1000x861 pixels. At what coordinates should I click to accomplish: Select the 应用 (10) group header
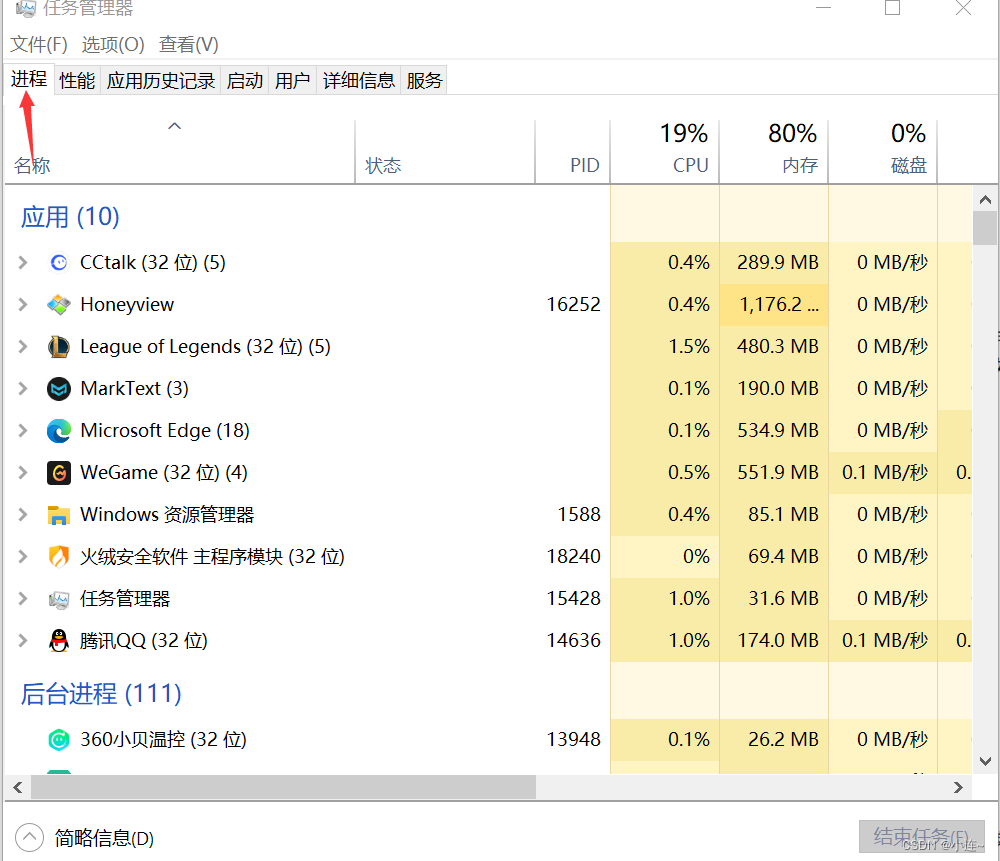coord(70,217)
